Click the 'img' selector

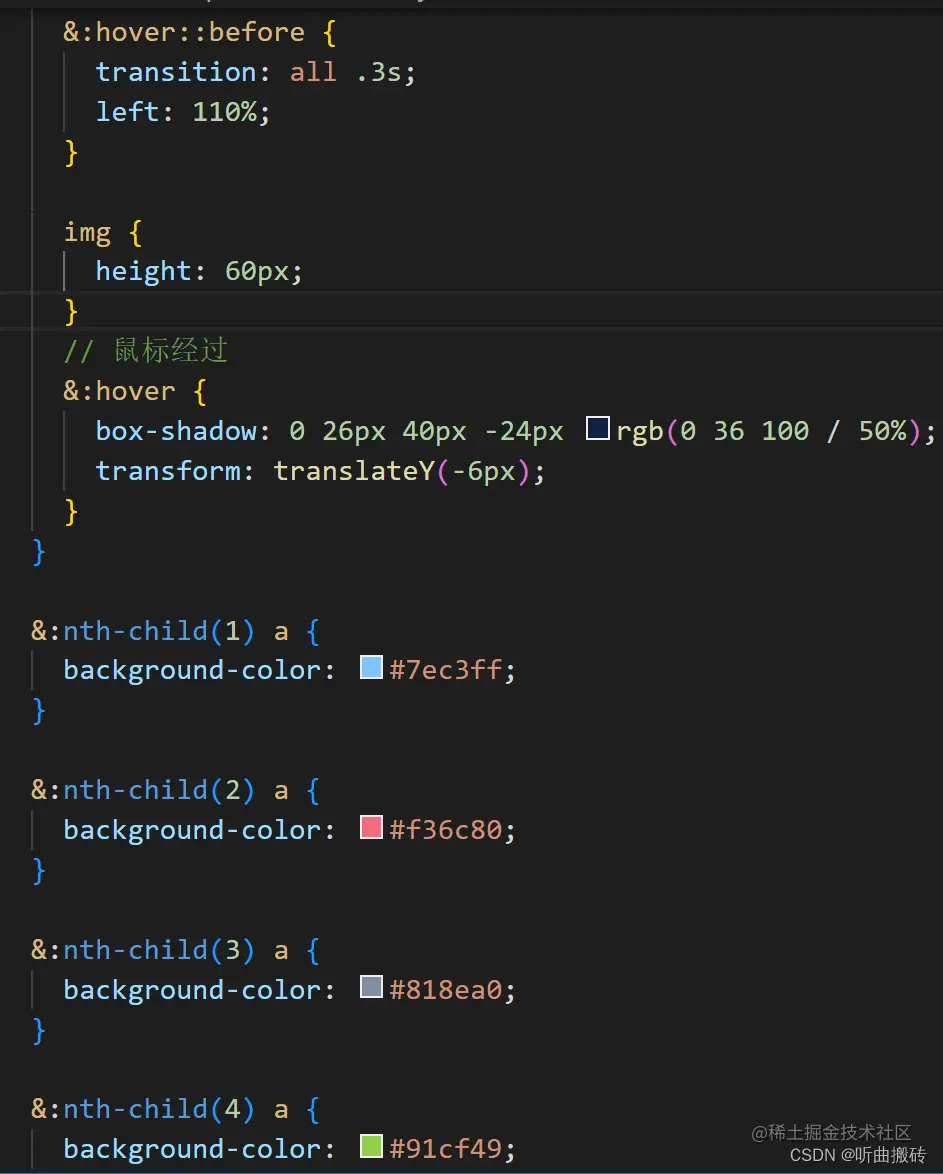(87, 232)
